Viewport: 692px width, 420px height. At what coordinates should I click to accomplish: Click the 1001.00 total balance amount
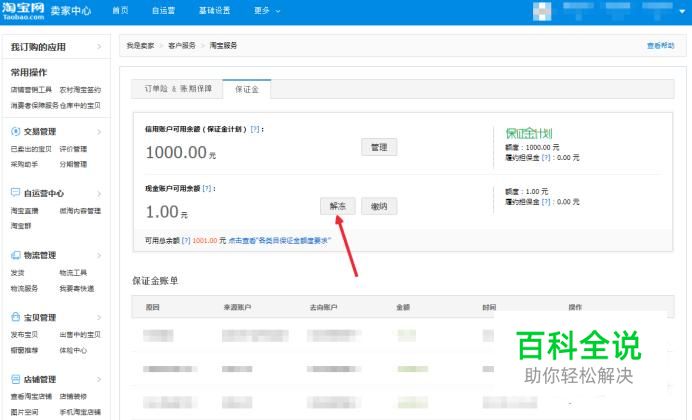[x=205, y=240]
